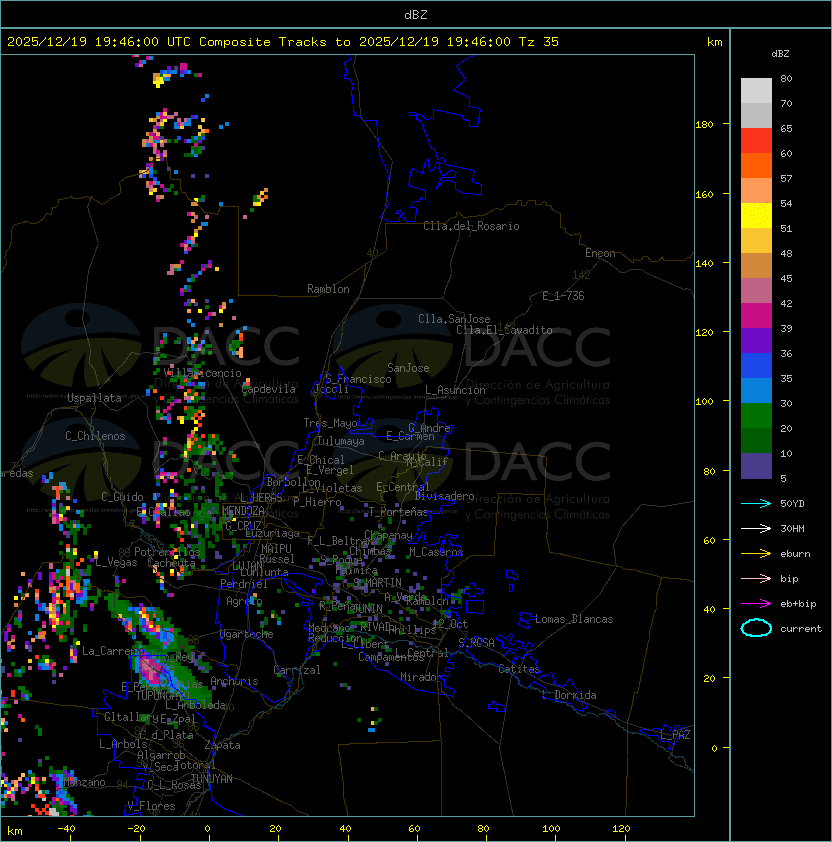Image resolution: width=832 pixels, height=842 pixels.
Task: Pick the purple swatch between 39 and 36
Action: point(756,341)
